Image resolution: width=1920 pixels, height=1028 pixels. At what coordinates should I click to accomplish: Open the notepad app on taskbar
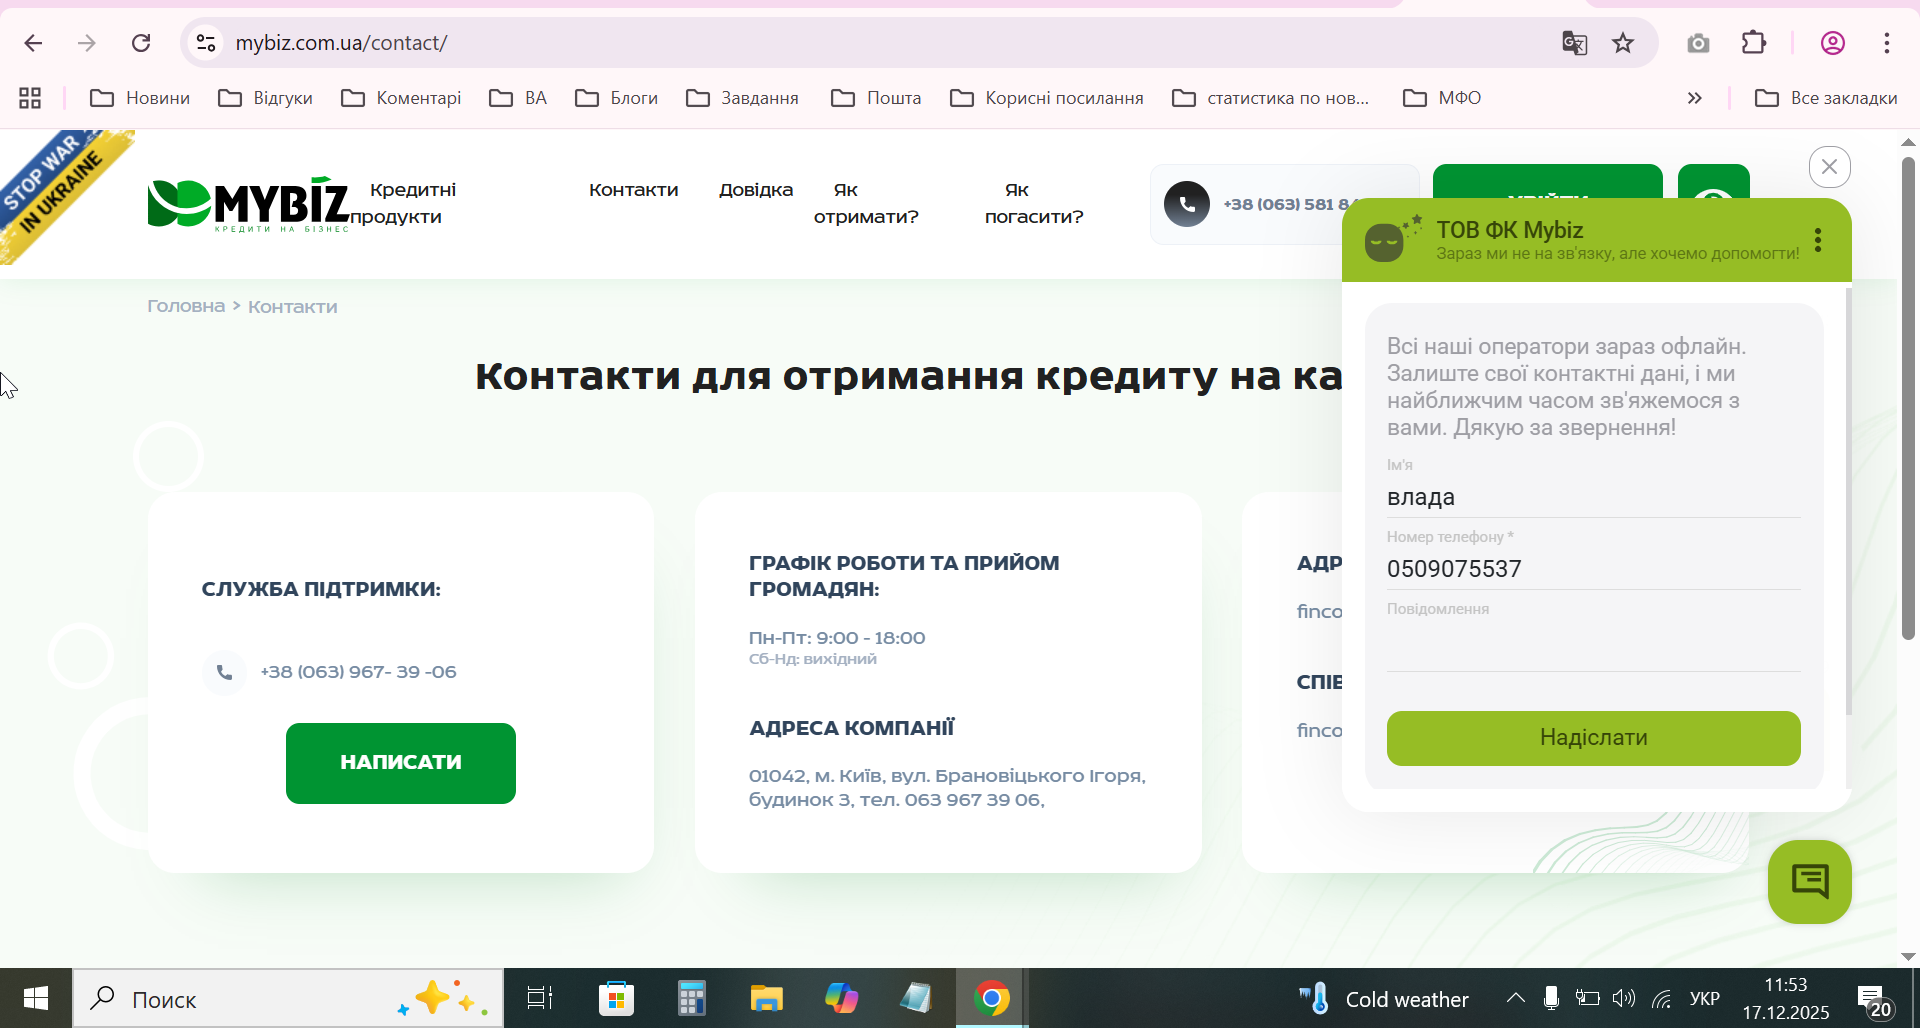pyautogui.click(x=916, y=998)
